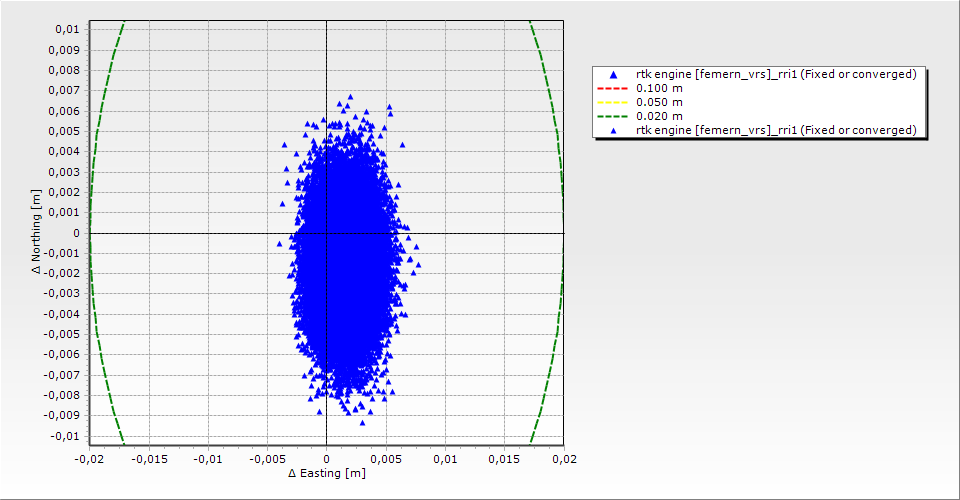The width and height of the screenshot is (960, 500).
Task: Click the Δ Northing [m] axis title
Action: [37, 232]
